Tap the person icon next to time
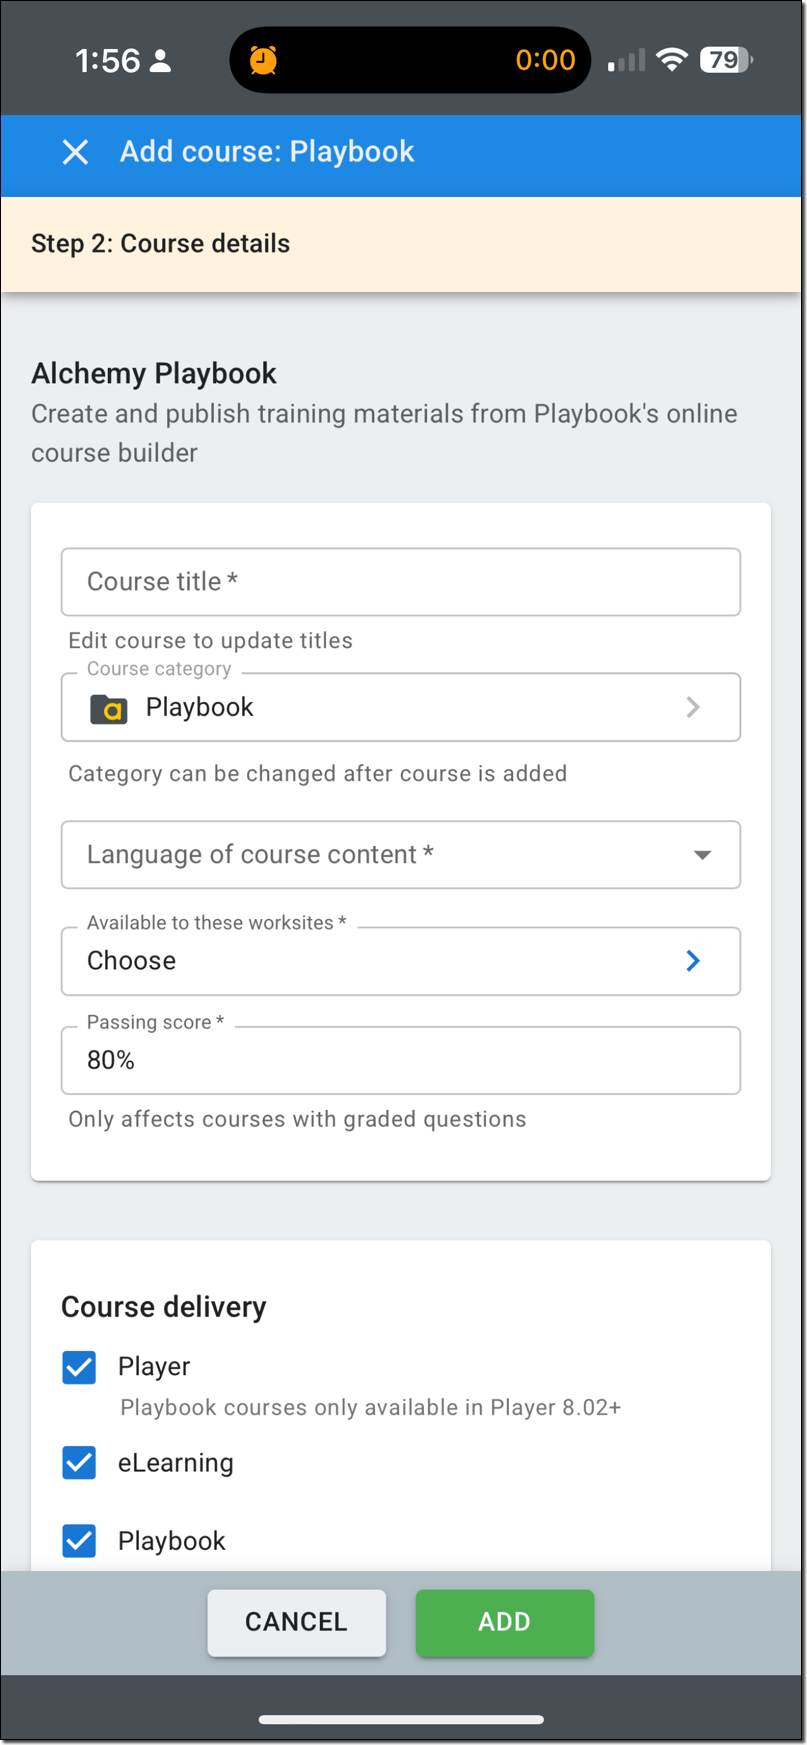Image resolution: width=807 pixels, height=1745 pixels. tap(160, 61)
